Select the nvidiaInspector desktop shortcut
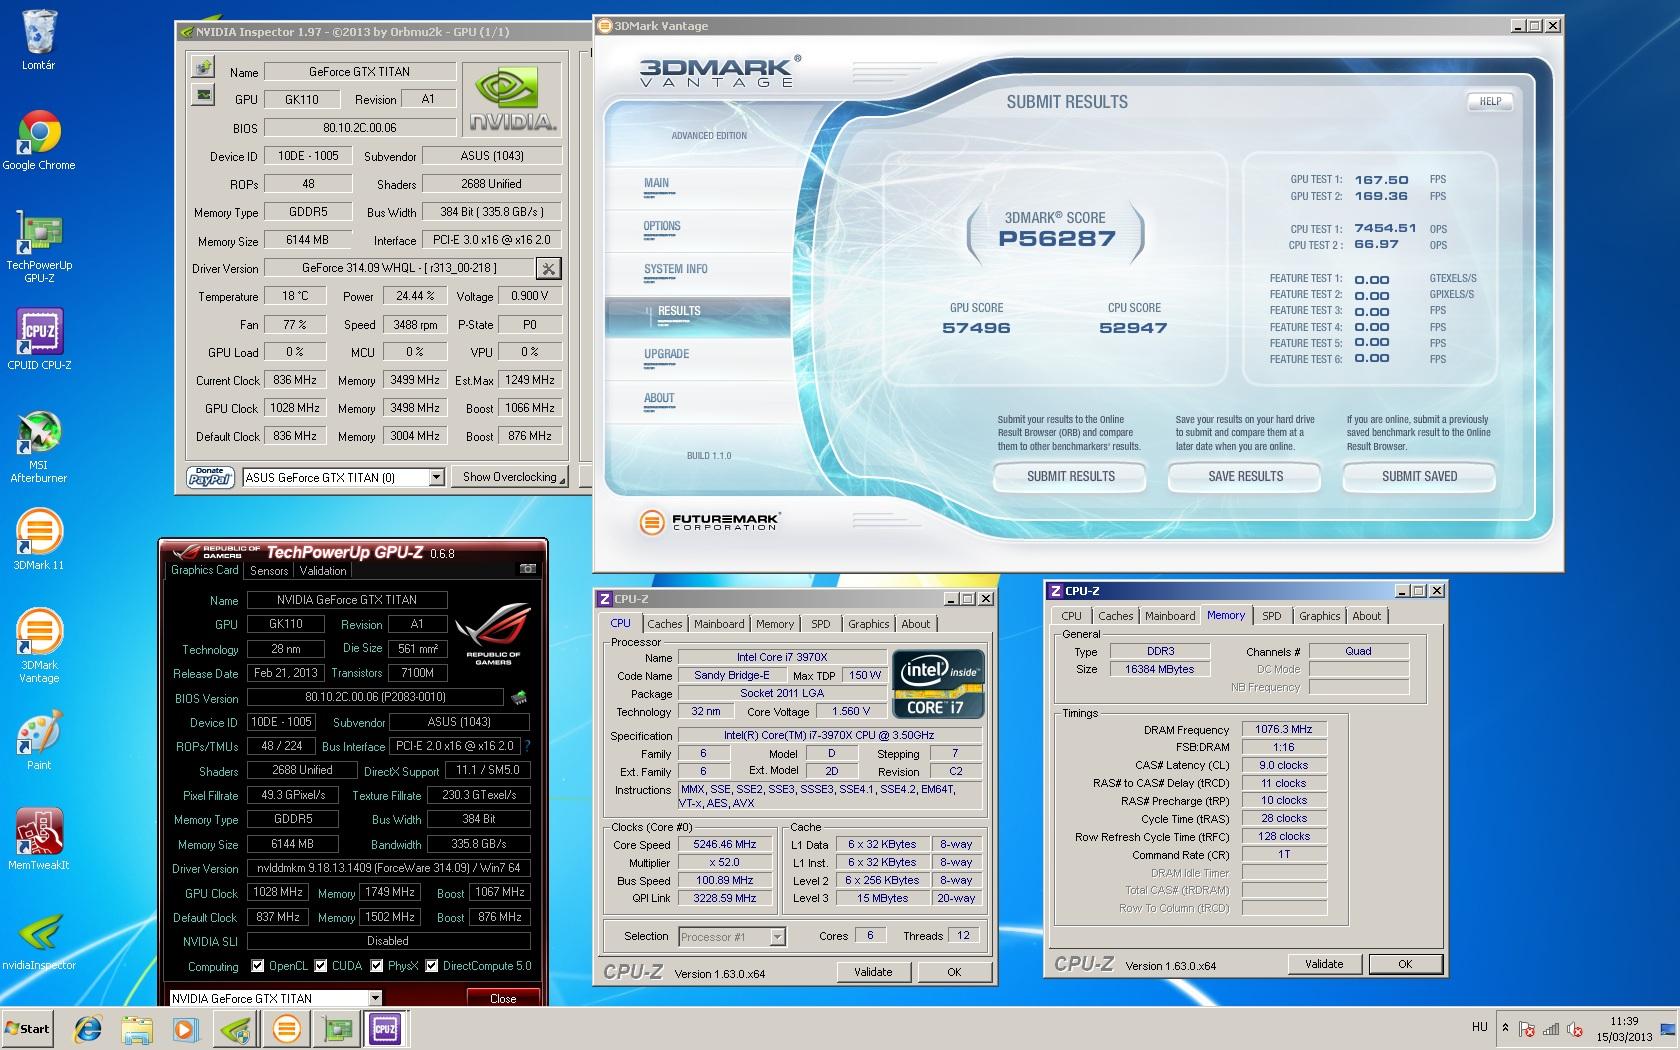This screenshot has width=1680, height=1050. pyautogui.click(x=39, y=942)
